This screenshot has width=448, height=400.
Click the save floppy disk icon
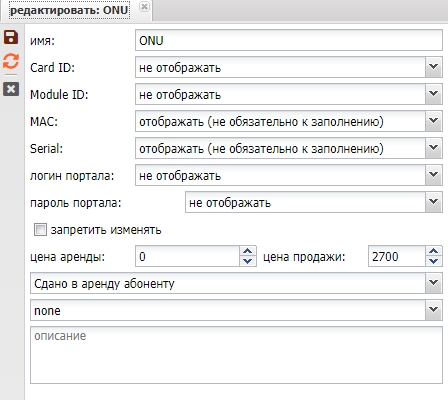pos(11,37)
